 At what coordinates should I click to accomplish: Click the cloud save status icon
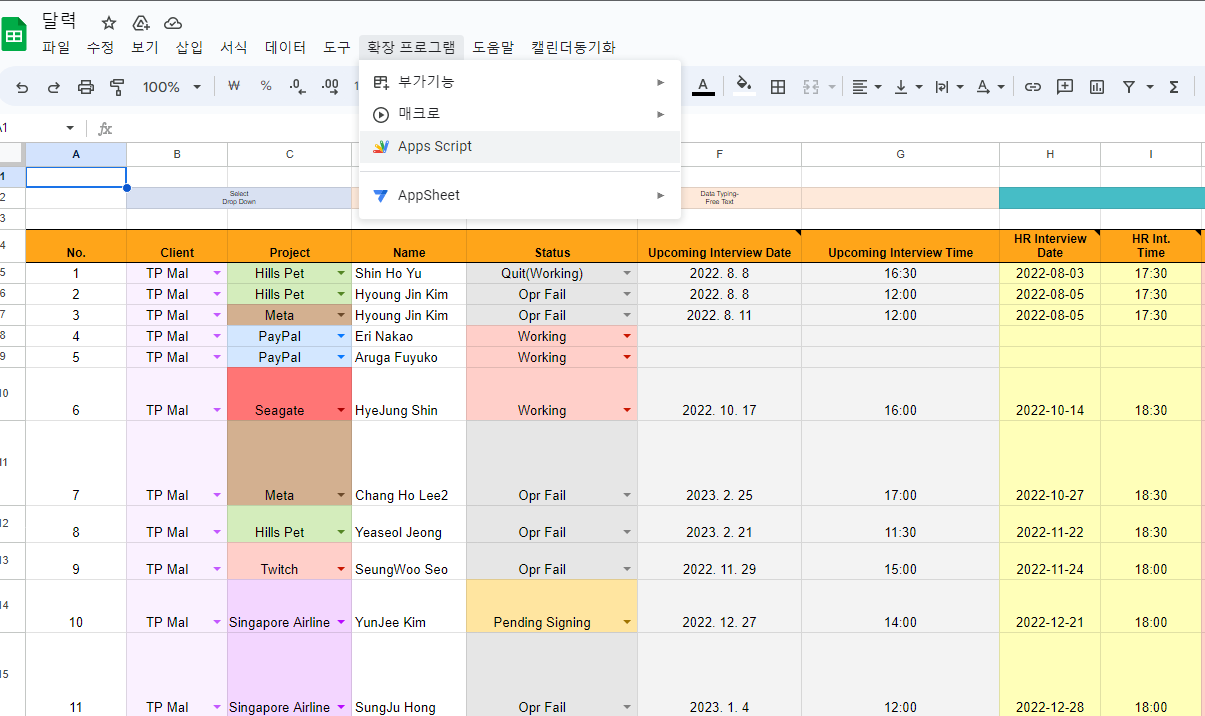(173, 22)
